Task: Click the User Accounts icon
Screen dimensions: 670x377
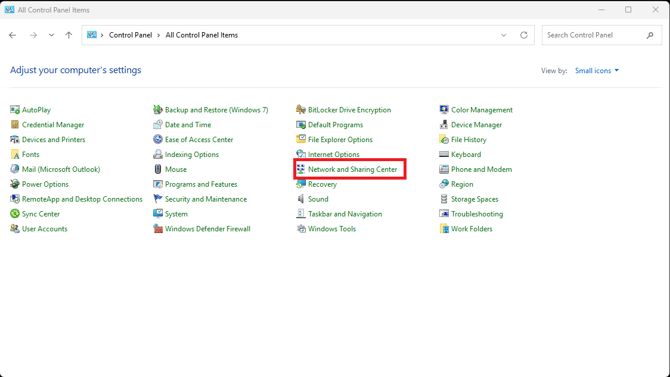Action: pyautogui.click(x=15, y=229)
